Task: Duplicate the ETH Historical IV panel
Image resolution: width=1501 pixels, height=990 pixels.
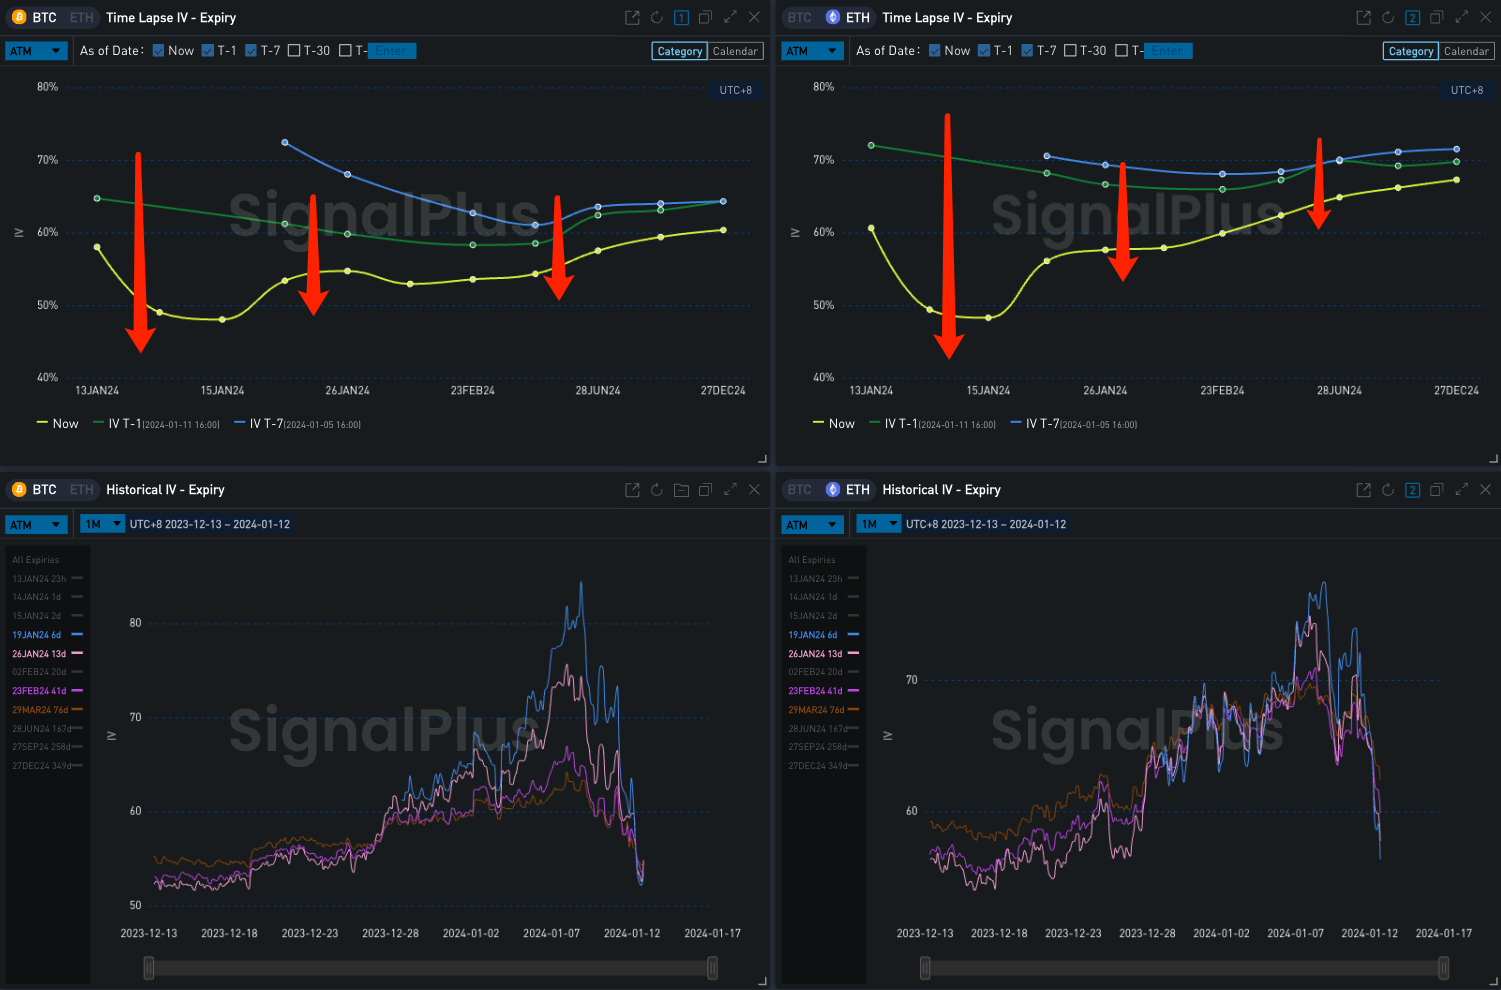Action: 1437,490
